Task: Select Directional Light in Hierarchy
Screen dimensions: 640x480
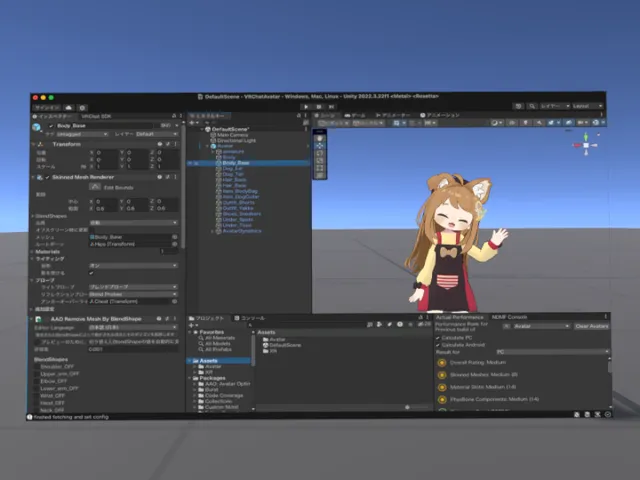Action: tap(236, 141)
